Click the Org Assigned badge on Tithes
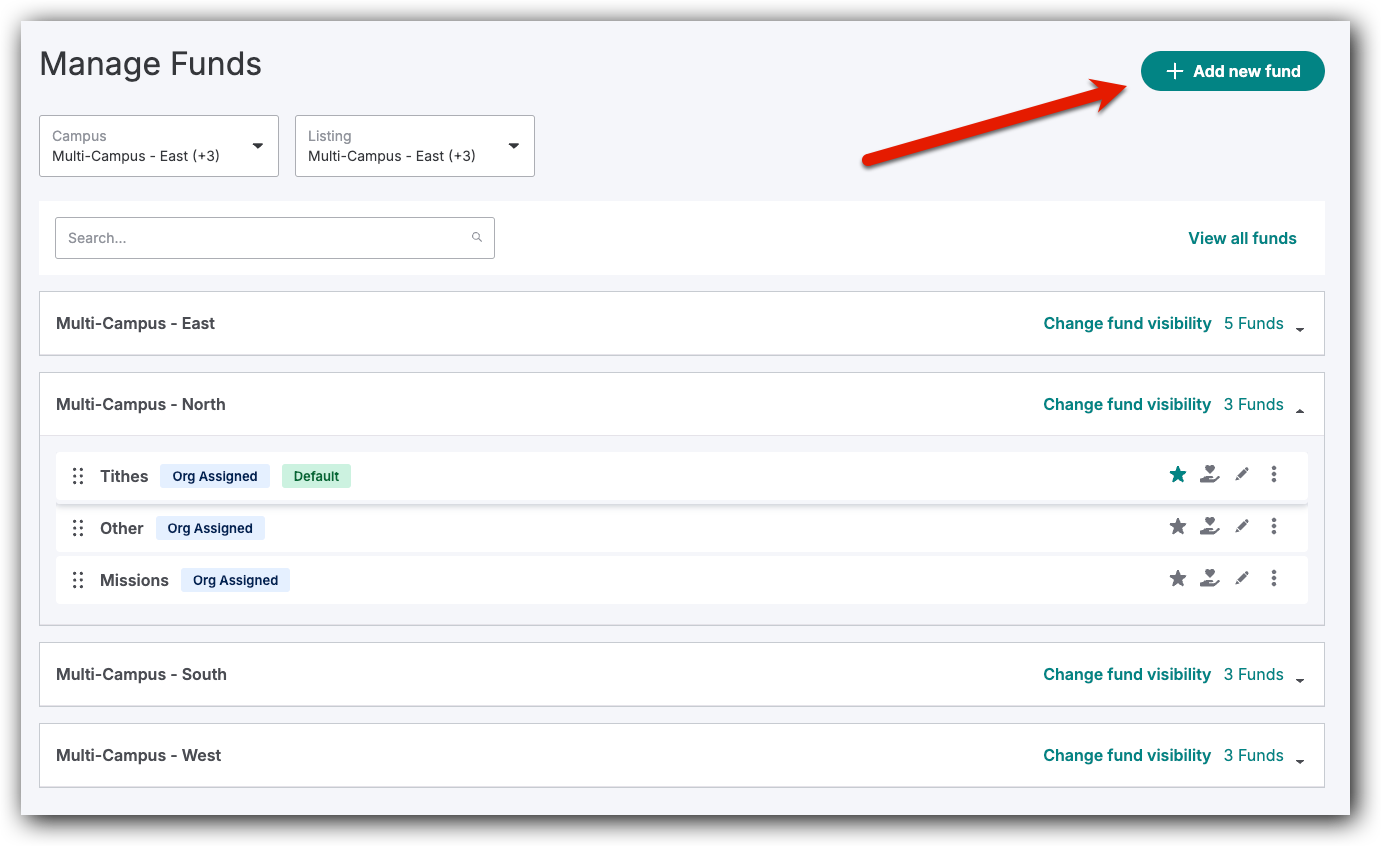The height and width of the screenshot is (846, 1381). point(215,476)
